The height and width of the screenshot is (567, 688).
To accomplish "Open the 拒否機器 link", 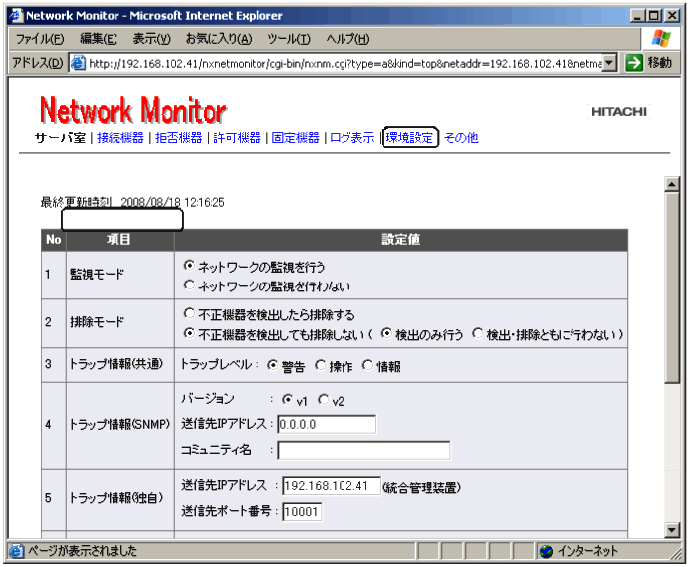I will click(179, 138).
